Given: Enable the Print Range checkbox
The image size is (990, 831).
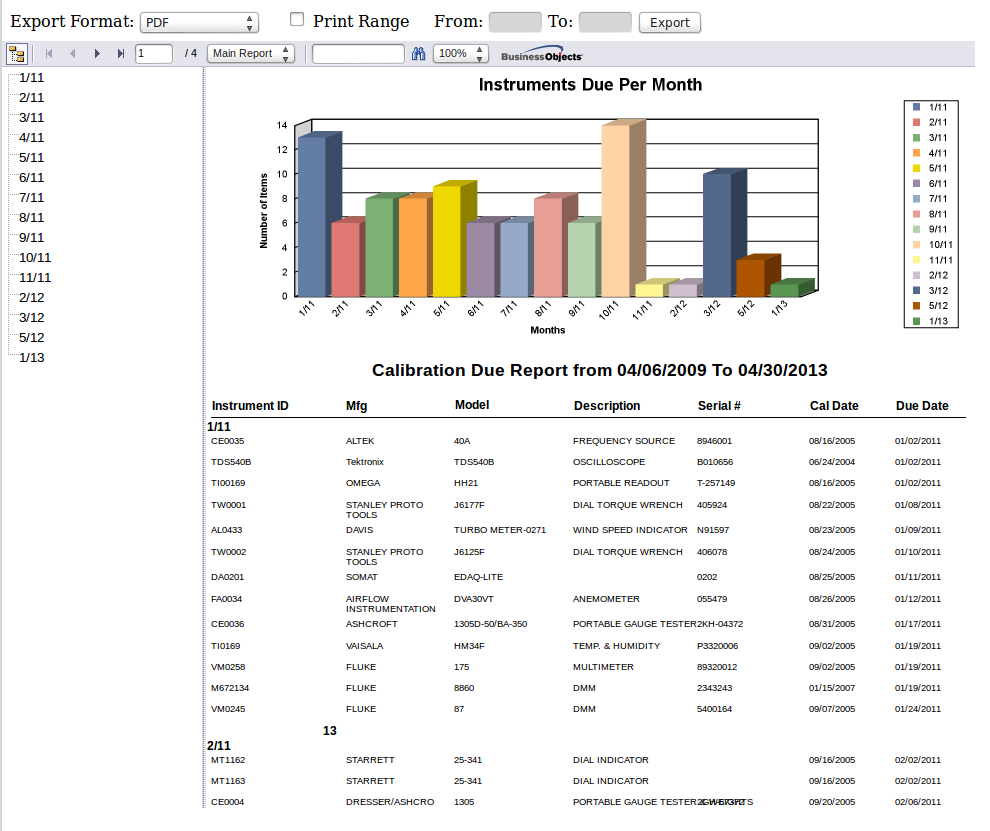Looking at the screenshot, I should coord(295,18).
